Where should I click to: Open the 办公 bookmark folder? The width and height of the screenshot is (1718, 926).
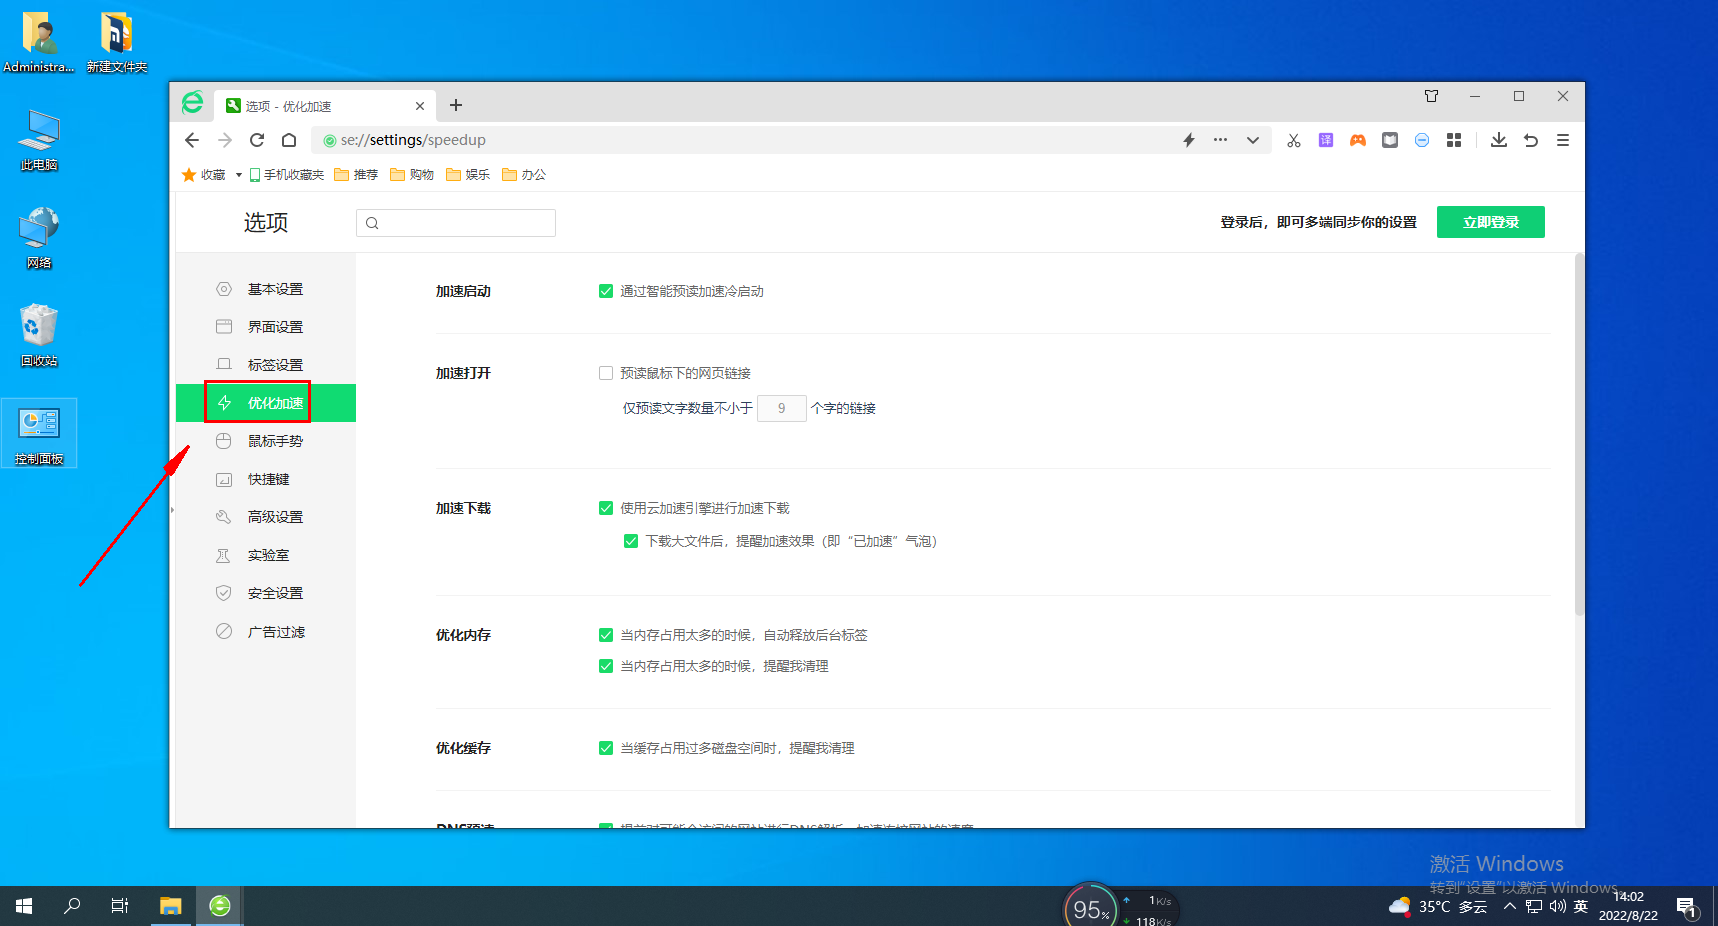click(524, 175)
